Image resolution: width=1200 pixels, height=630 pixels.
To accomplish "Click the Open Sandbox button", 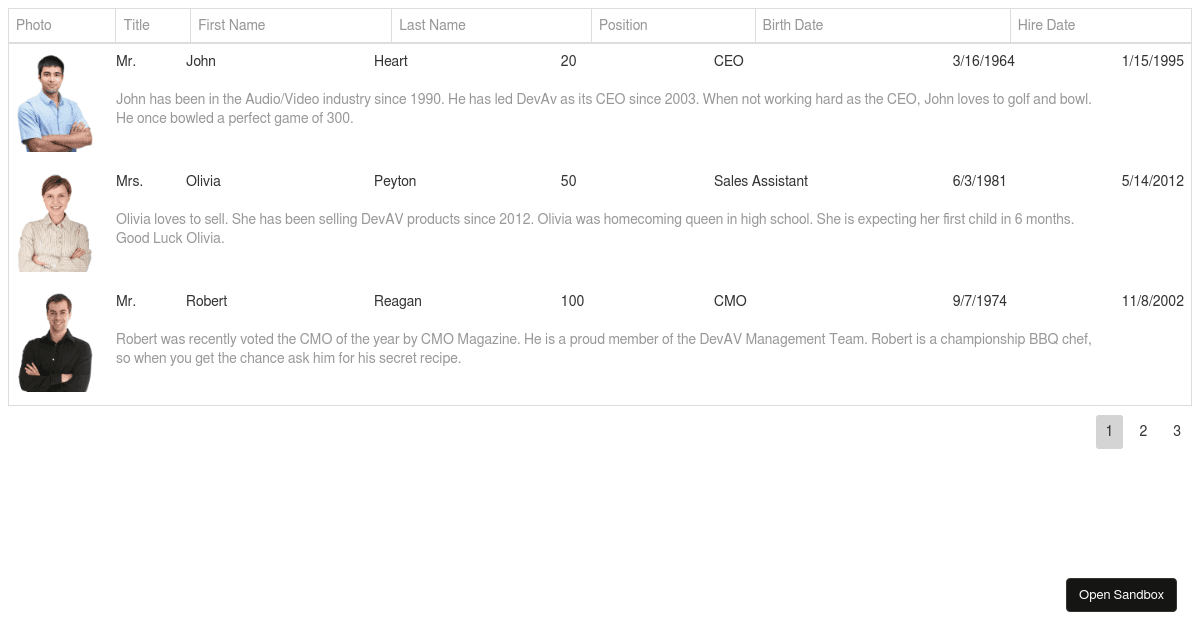I will click(x=1121, y=594).
